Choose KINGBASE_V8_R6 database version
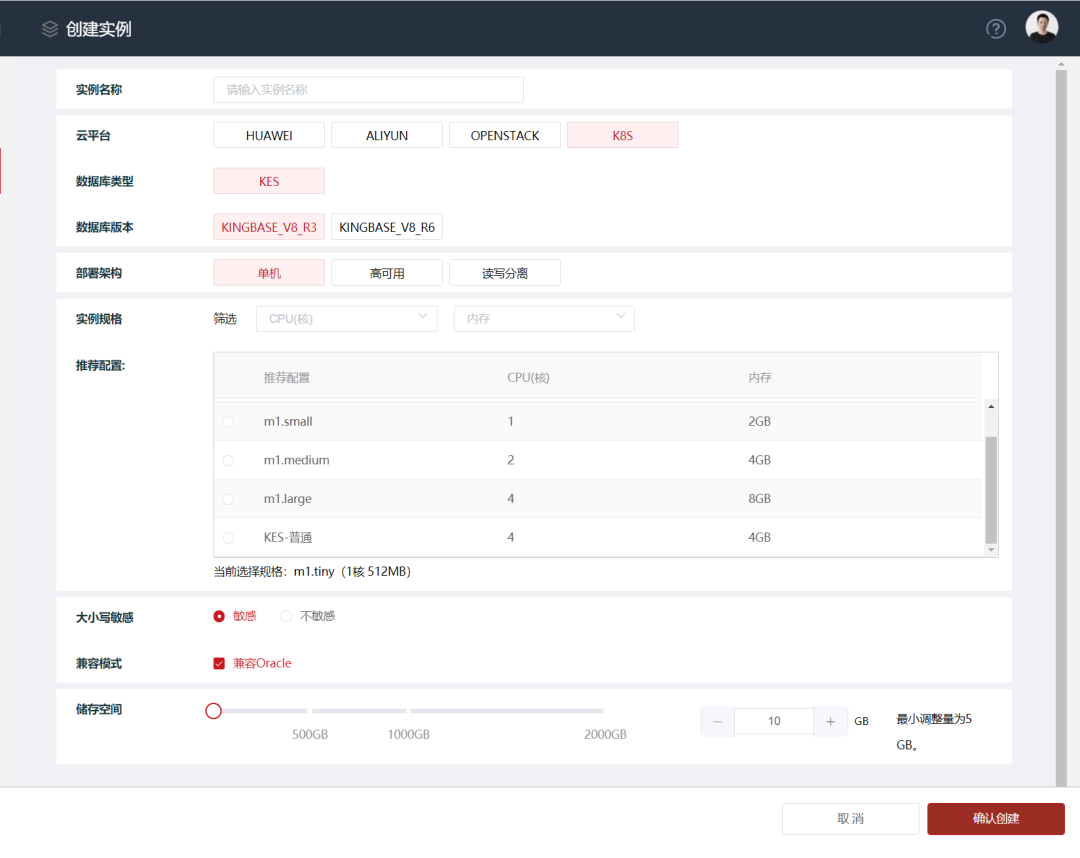This screenshot has width=1080, height=858. [386, 227]
